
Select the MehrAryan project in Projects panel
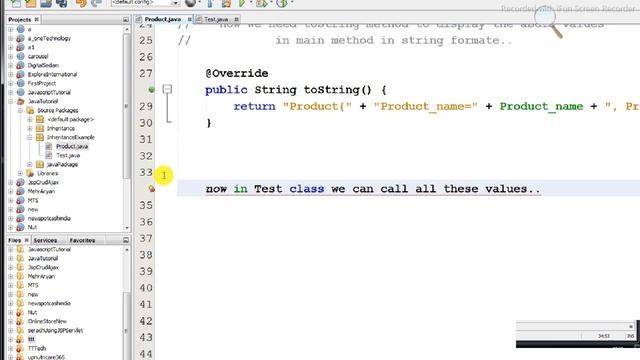[41, 191]
